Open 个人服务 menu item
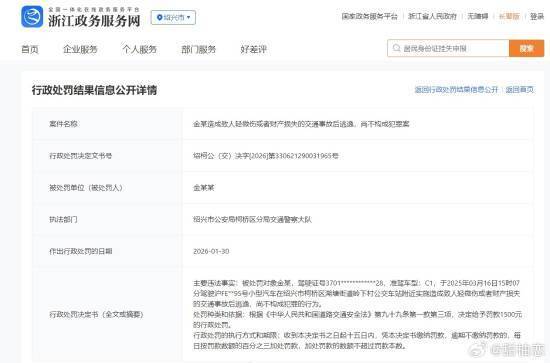The height and width of the screenshot is (363, 550). (x=139, y=49)
